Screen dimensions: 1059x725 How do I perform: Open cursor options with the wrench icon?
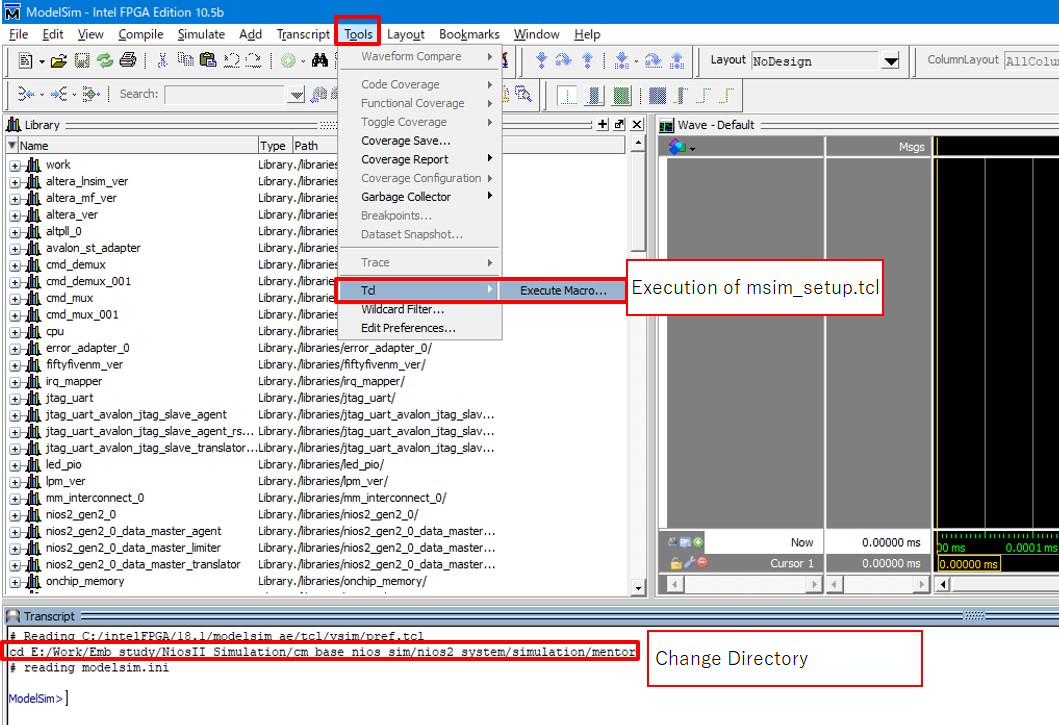(x=690, y=562)
